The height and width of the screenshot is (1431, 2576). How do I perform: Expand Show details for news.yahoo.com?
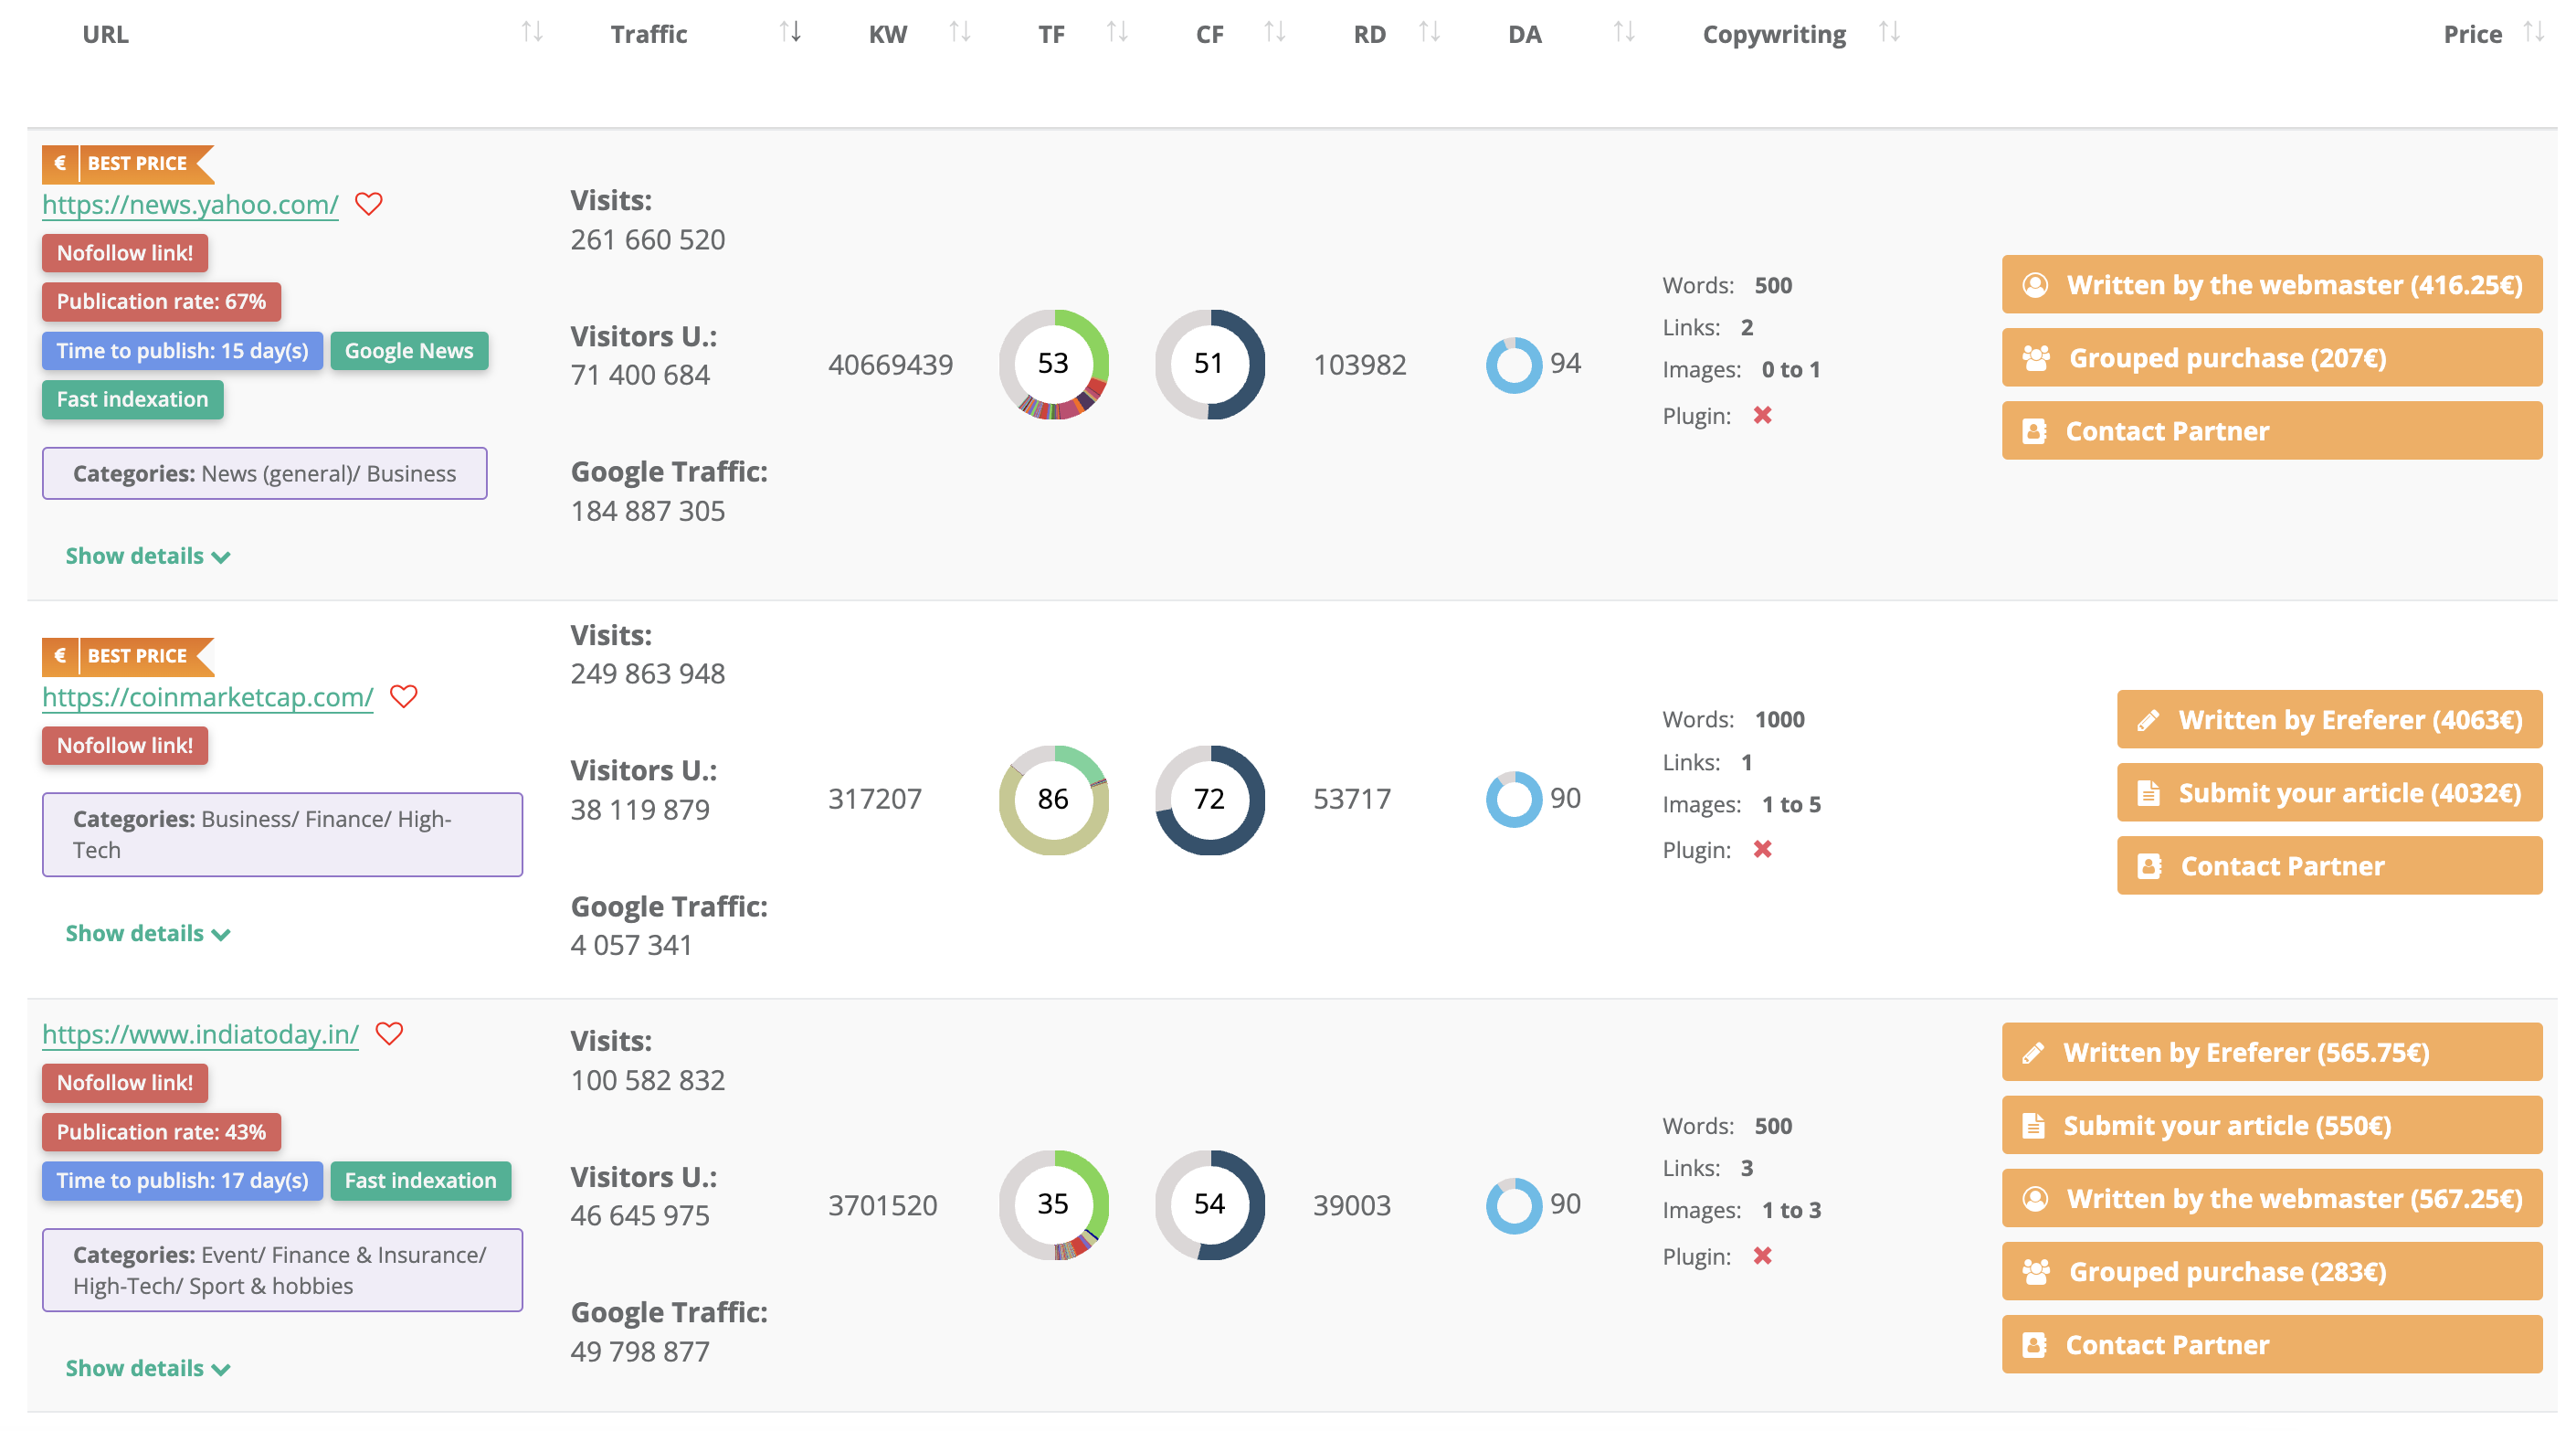point(147,556)
